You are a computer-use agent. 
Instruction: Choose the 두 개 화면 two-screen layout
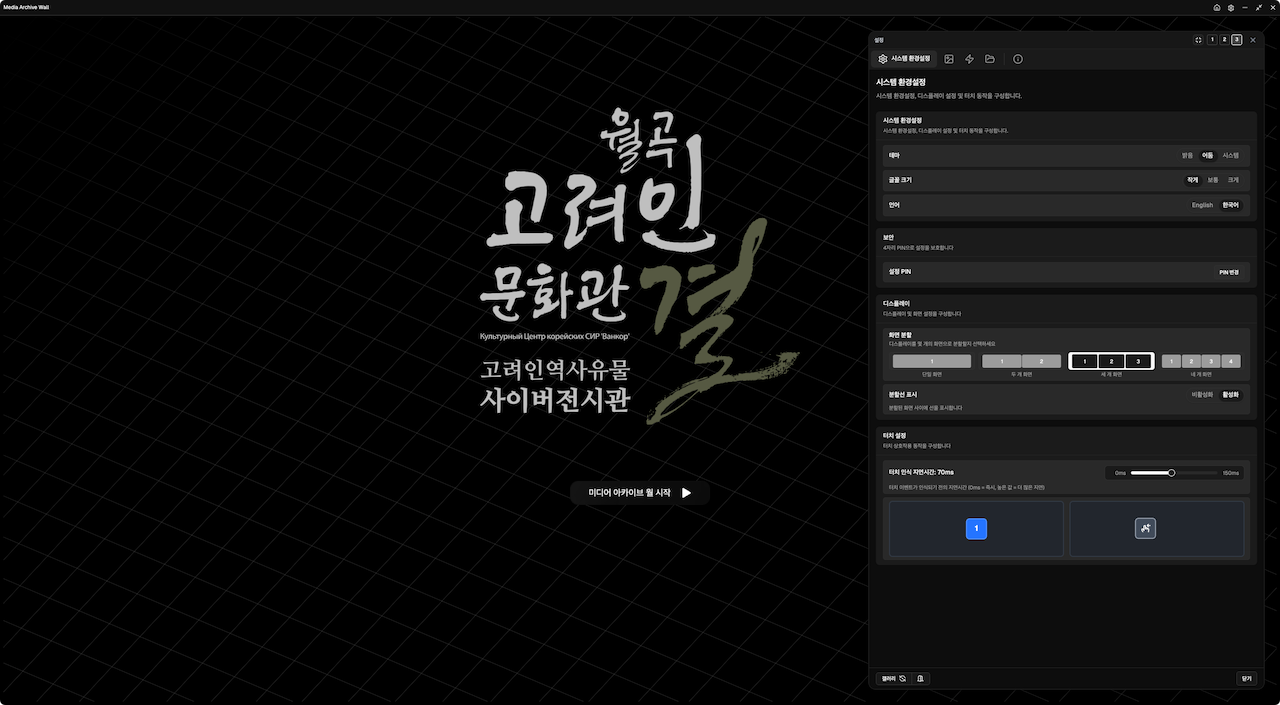[x=1021, y=362]
